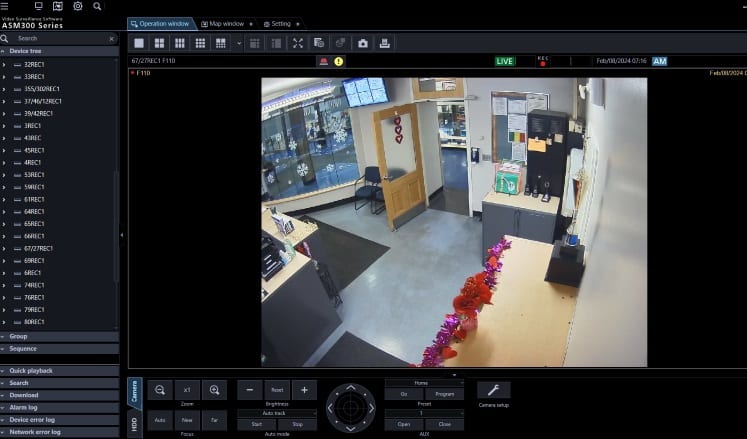This screenshot has width=747, height=439.
Task: Click the magnifier search icon in top bar
Action: pyautogui.click(x=97, y=6)
